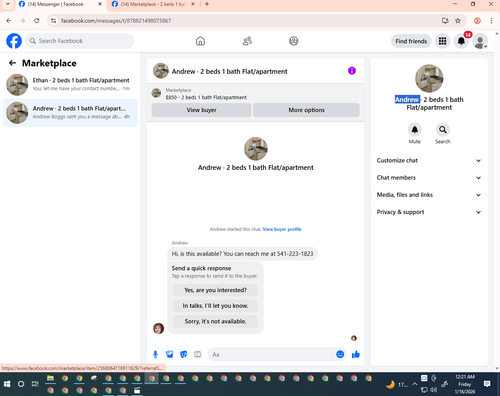Click the large apartment photo in info panel
The width and height of the screenshot is (500, 396).
click(x=429, y=78)
